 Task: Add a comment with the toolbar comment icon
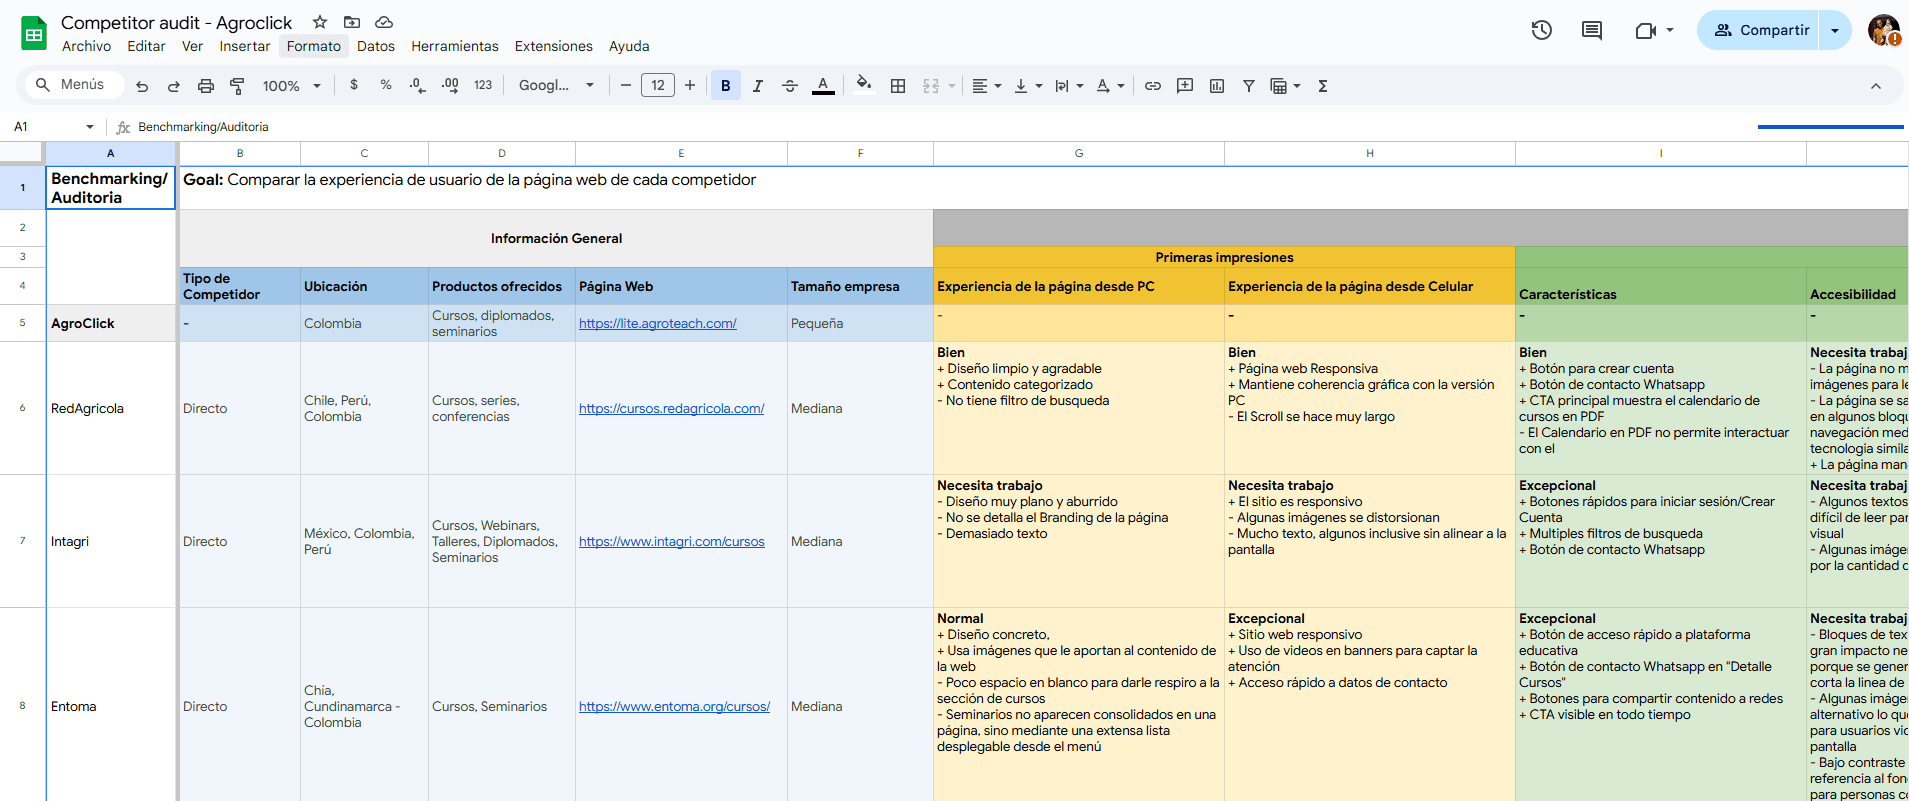coord(1185,86)
